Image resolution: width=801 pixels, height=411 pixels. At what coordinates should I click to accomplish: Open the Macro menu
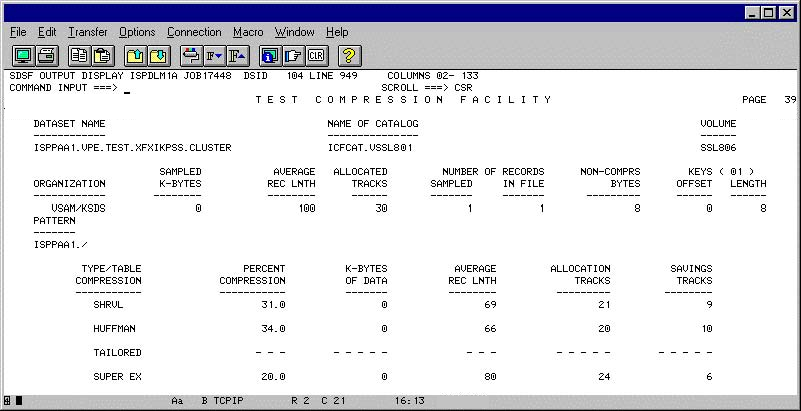click(x=248, y=32)
